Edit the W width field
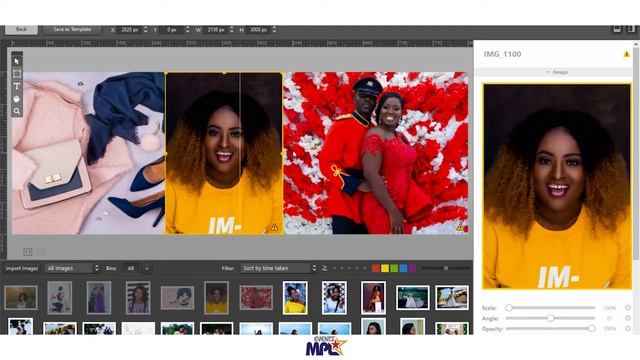 click(216, 30)
